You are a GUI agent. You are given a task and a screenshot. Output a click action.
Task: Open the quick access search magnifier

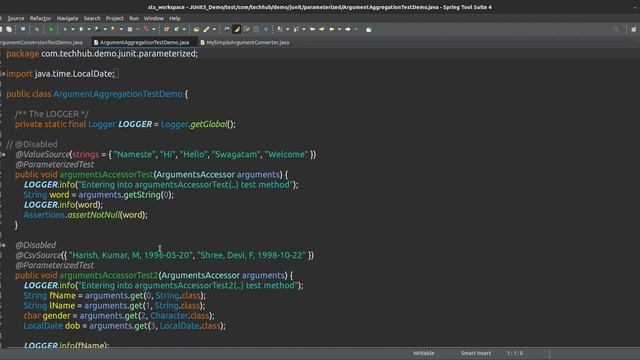click(x=616, y=29)
